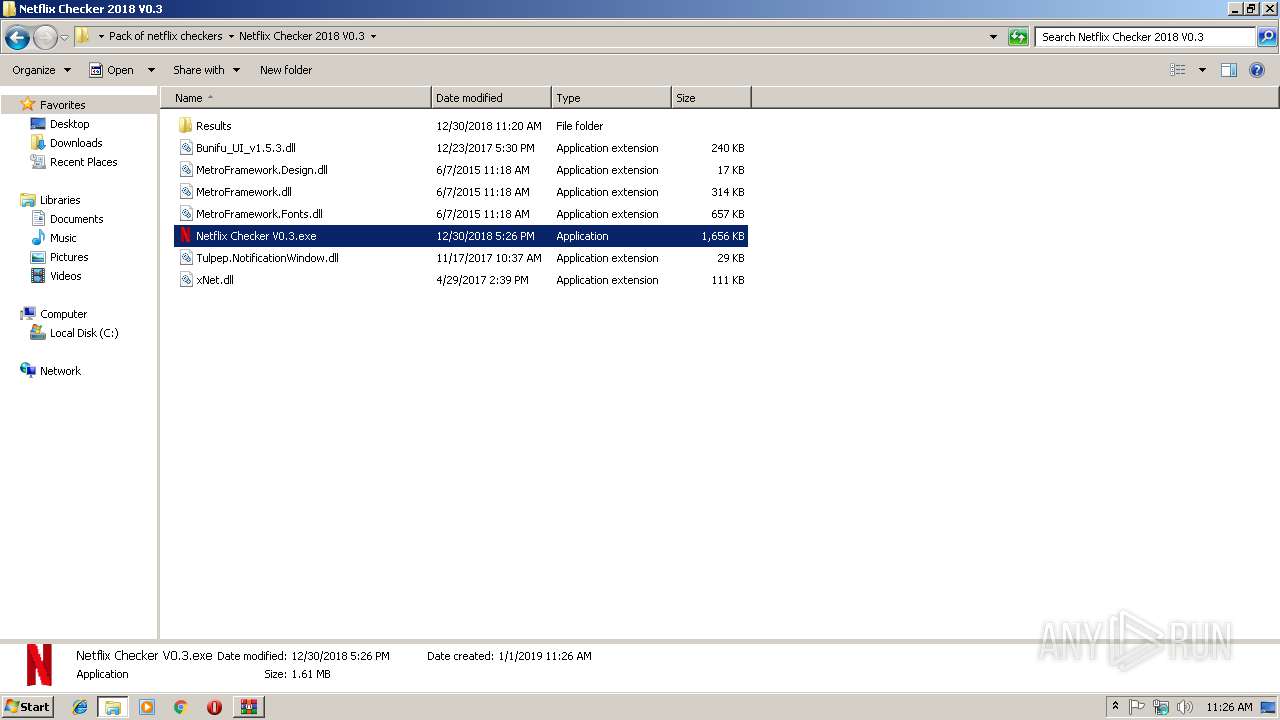The image size is (1280, 720).
Task: Click the search box for Netflix Checker folder
Action: [x=1145, y=37]
